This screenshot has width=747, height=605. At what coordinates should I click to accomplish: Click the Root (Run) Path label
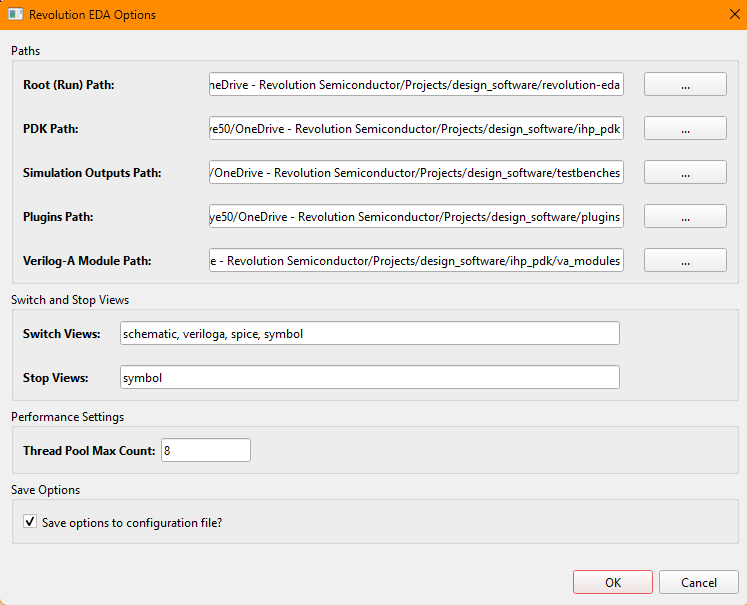(x=69, y=85)
